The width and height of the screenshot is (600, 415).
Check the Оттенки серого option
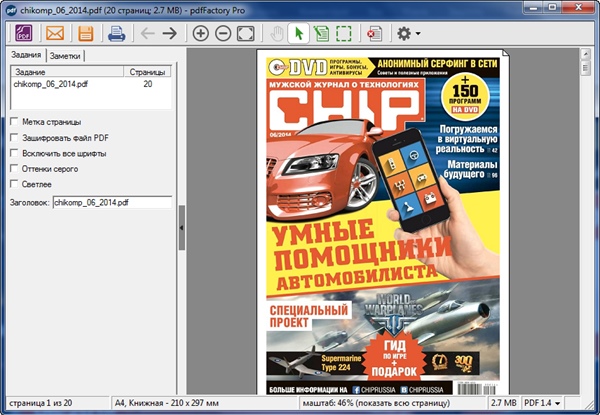point(13,169)
